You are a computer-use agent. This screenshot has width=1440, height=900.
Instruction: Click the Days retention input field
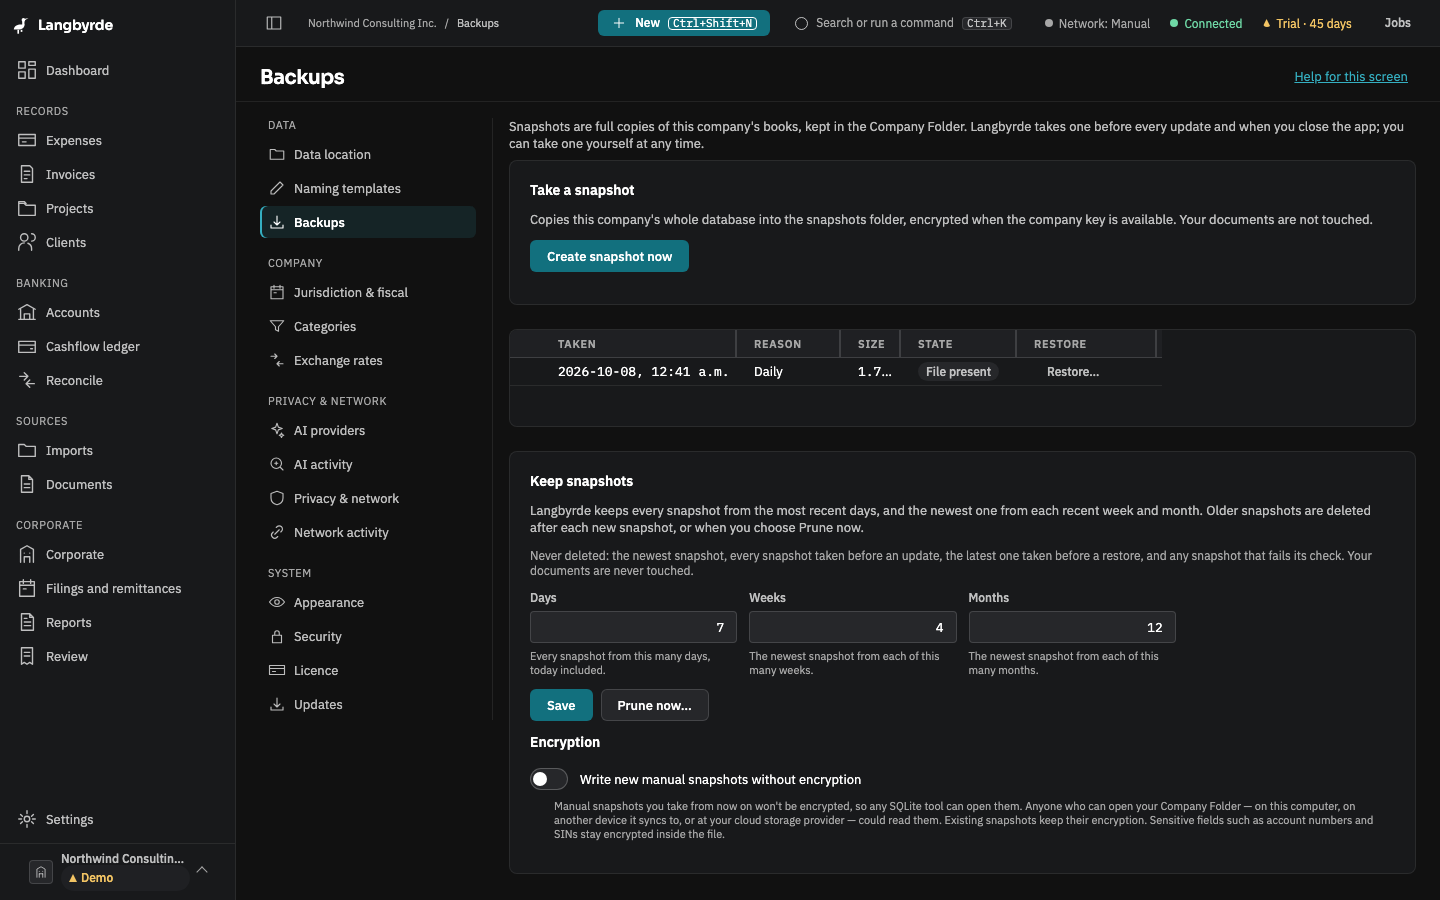(633, 627)
